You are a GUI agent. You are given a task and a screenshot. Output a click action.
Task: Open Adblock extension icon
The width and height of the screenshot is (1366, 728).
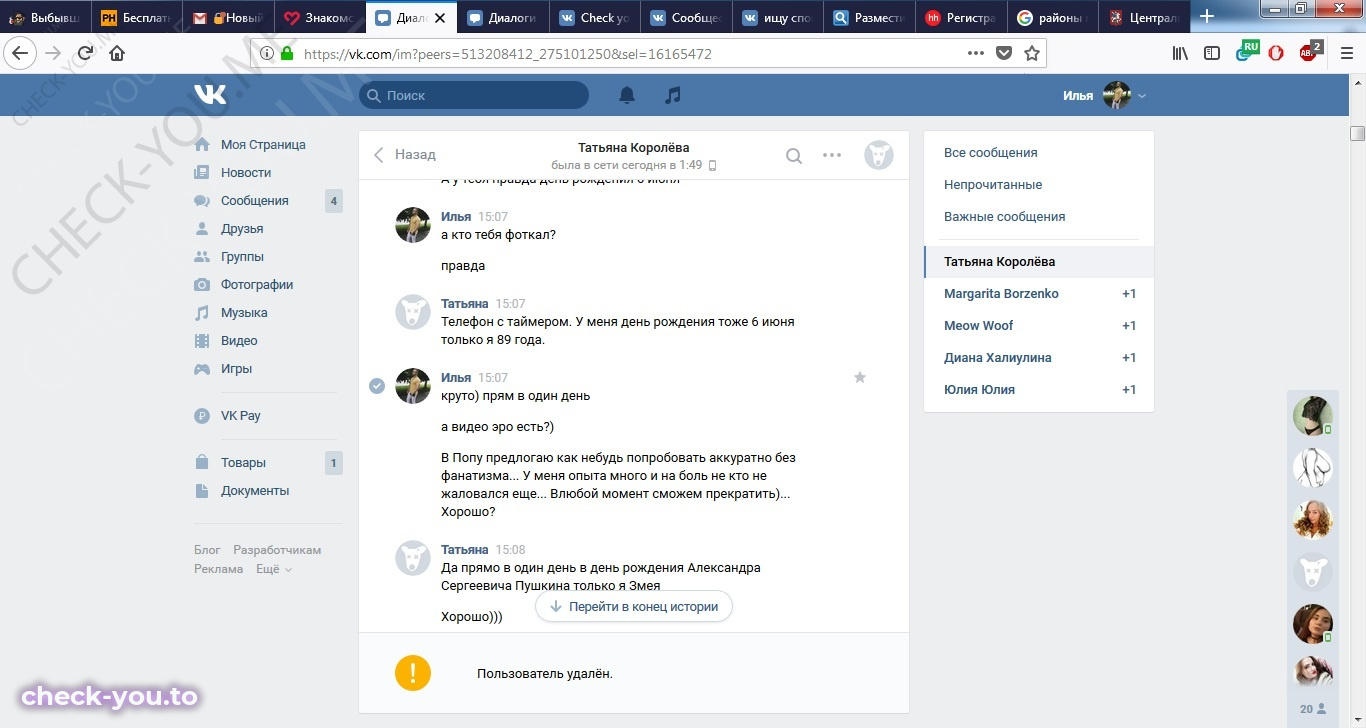click(x=1309, y=52)
